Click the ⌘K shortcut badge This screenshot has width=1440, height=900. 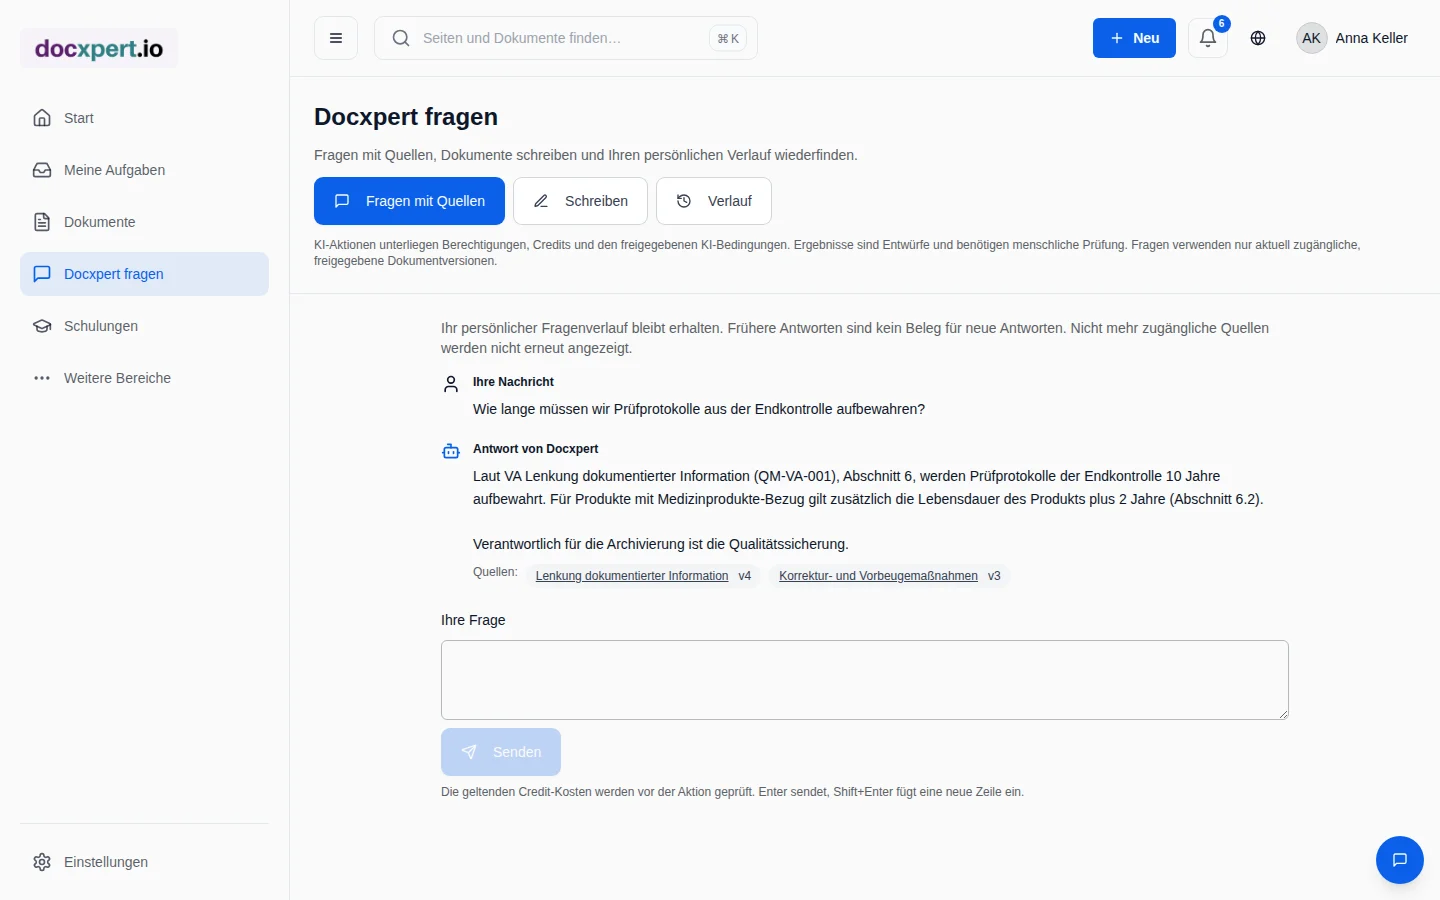(x=728, y=38)
